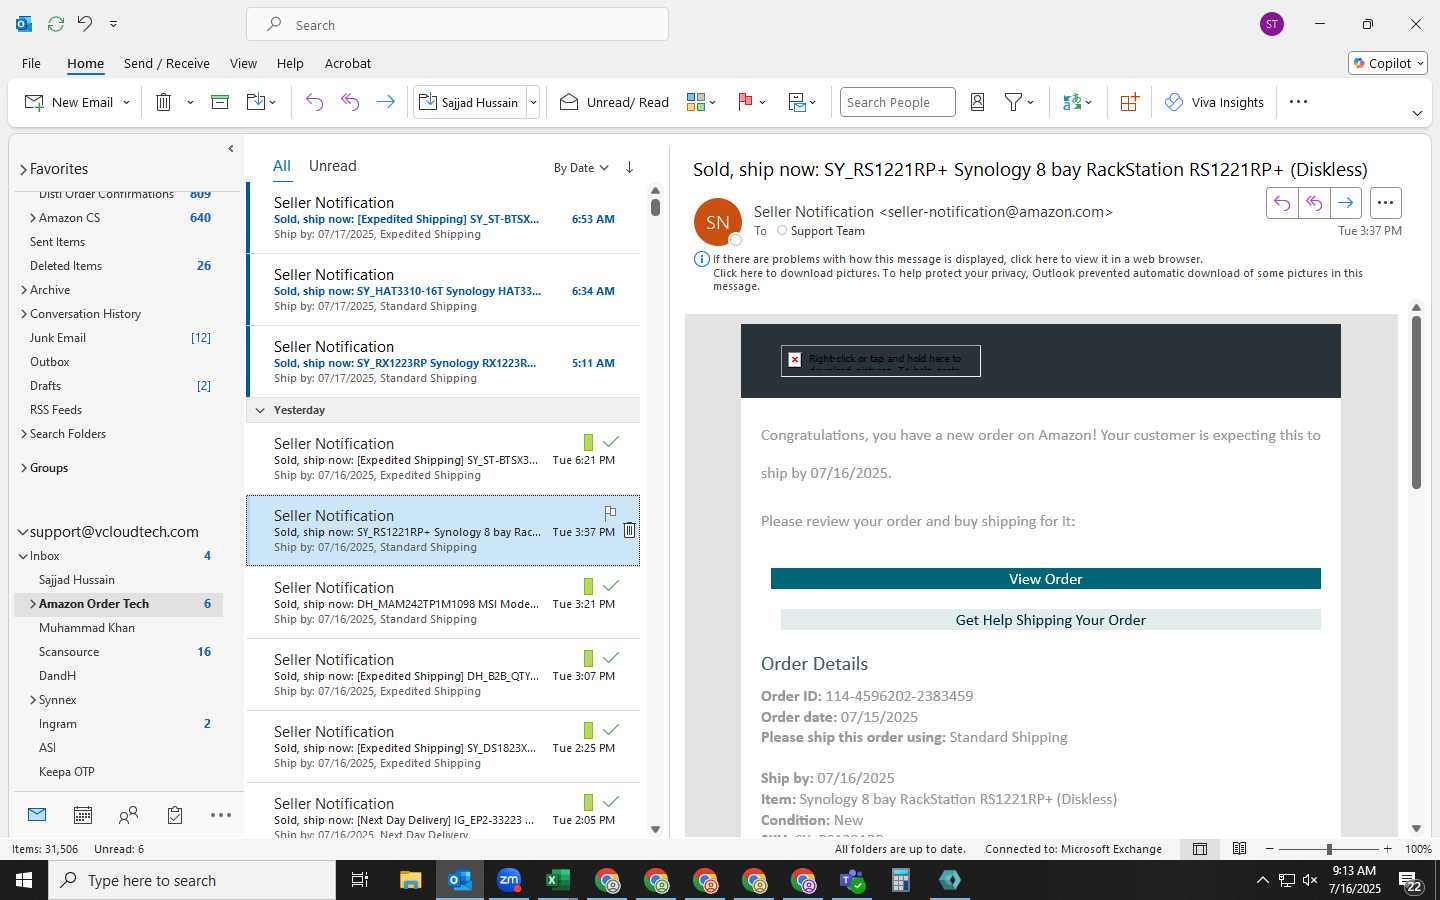Open New Email dropdown arrow
Image resolution: width=1440 pixels, height=900 pixels.
126,102
